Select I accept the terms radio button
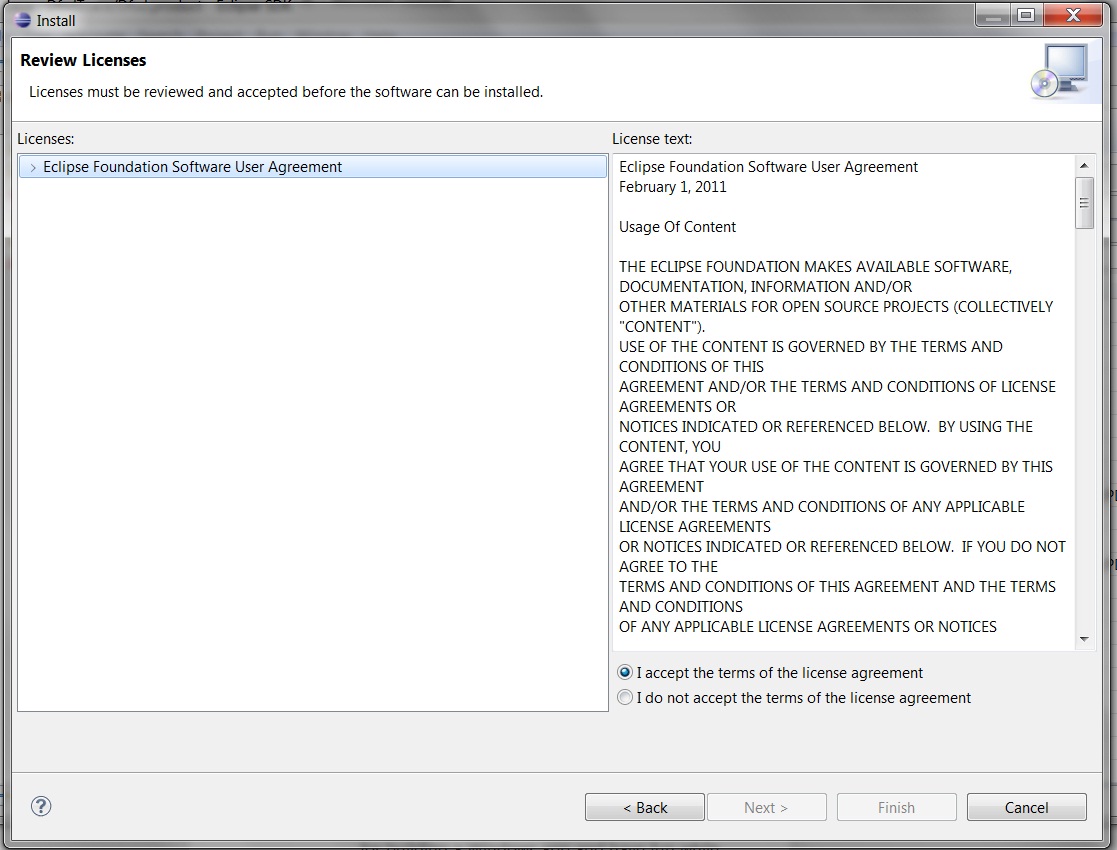This screenshot has width=1117, height=850. (625, 673)
